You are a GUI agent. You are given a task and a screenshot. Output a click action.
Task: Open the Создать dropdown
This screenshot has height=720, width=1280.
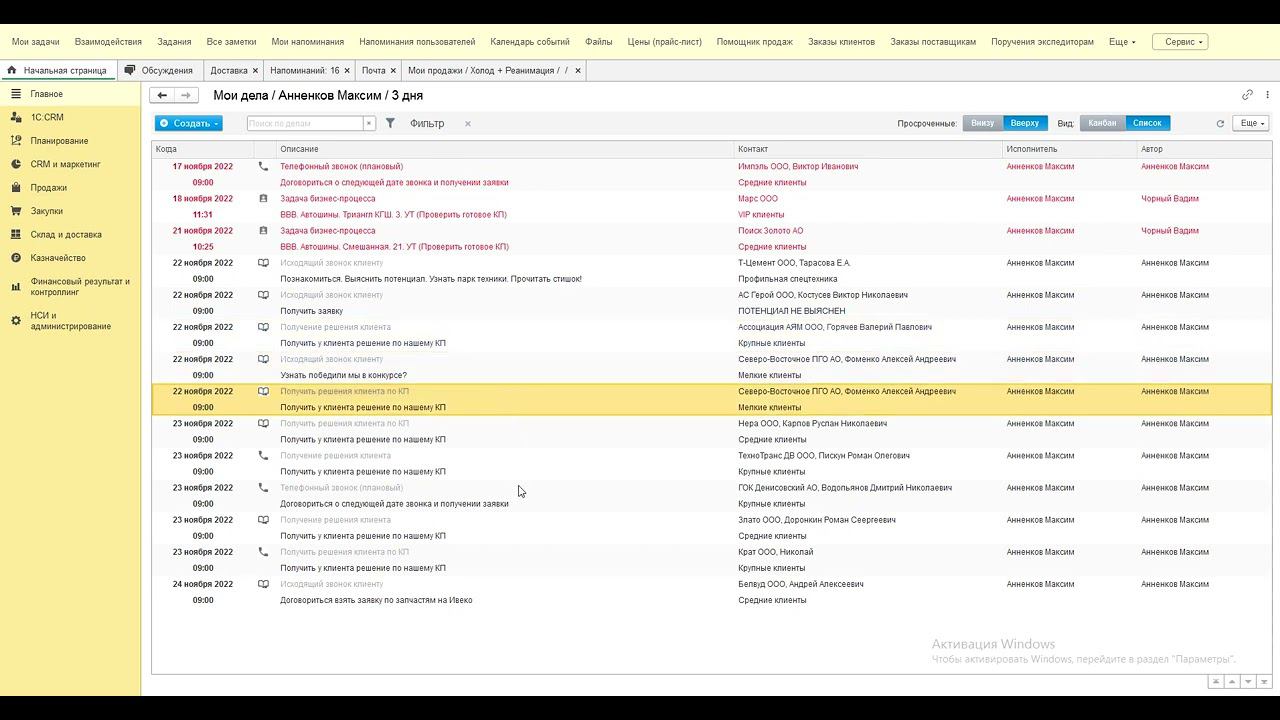coord(188,123)
